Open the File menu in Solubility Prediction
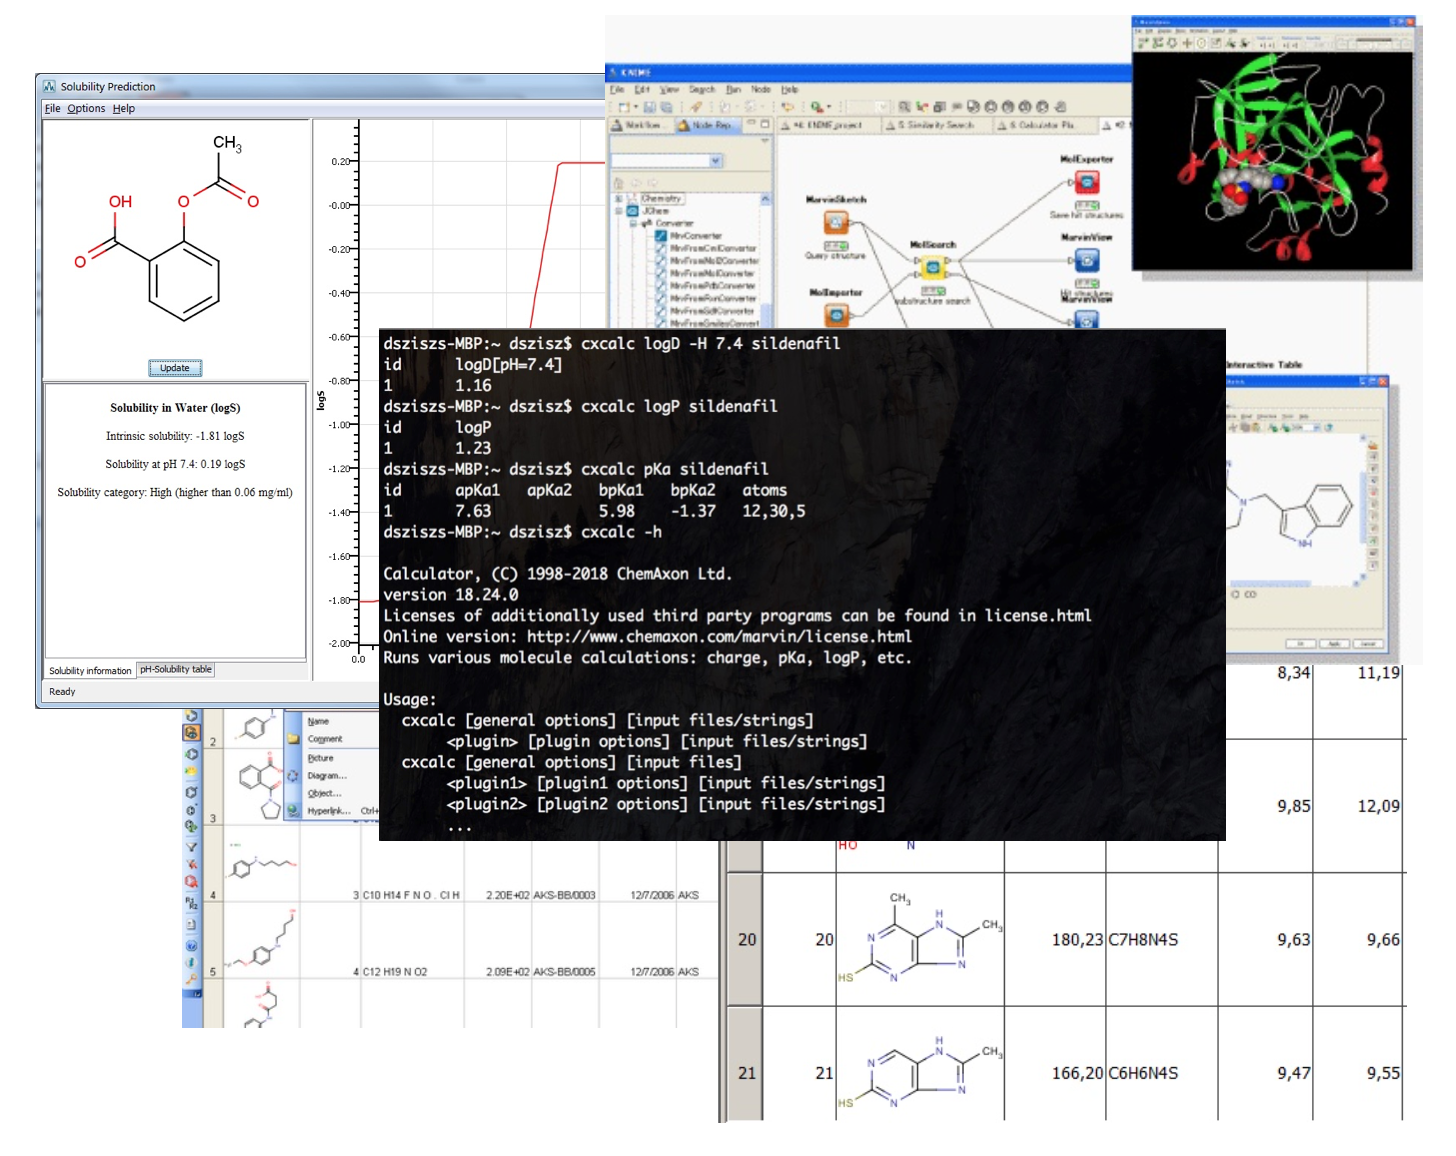The image size is (1456, 1156). (52, 109)
